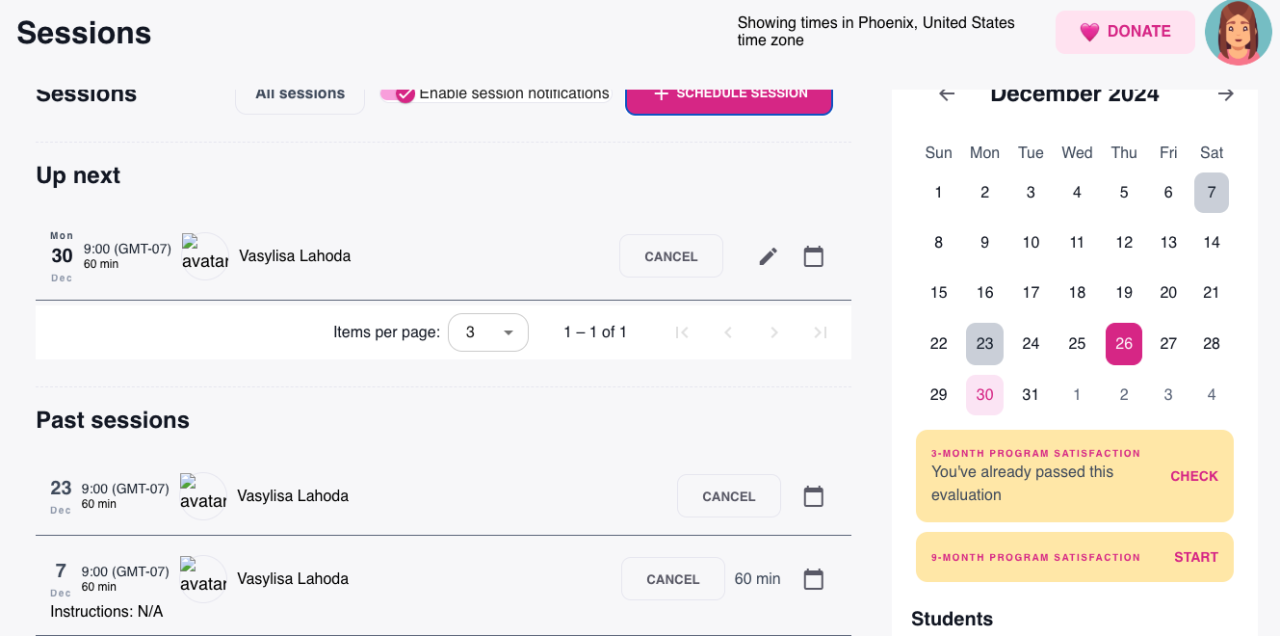This screenshot has width=1280, height=636.
Task: Open the All sessions filter
Action: [300, 95]
